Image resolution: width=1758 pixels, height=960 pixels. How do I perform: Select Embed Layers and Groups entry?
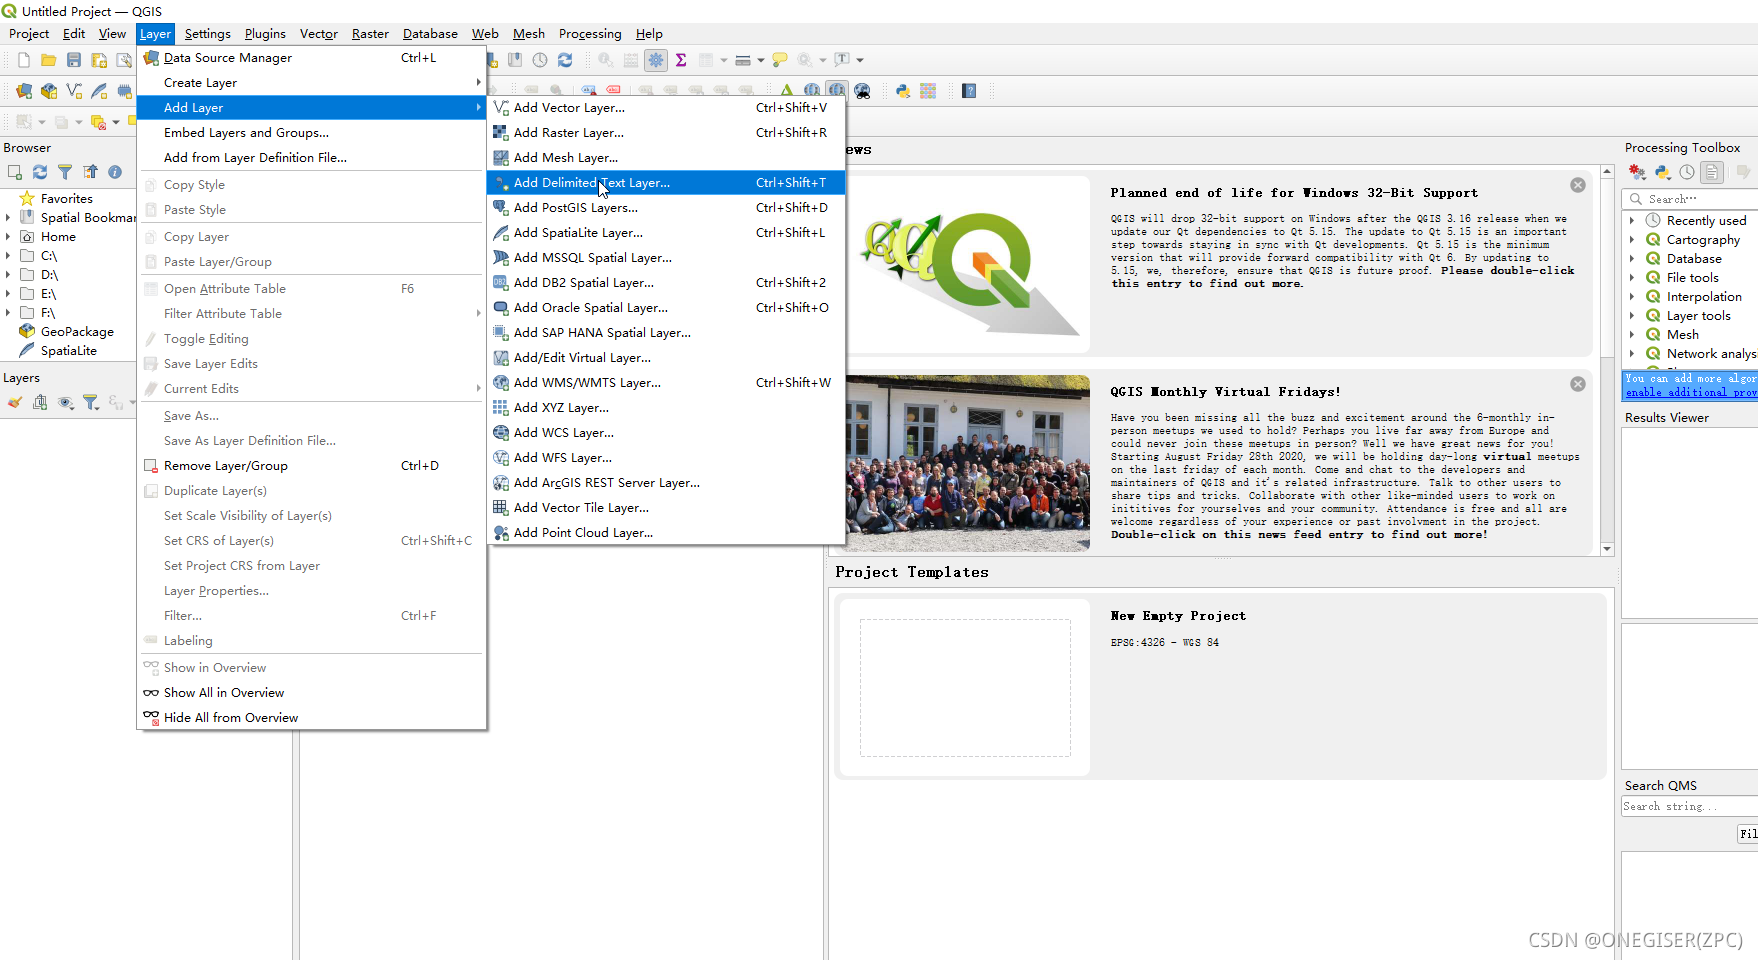point(311,133)
